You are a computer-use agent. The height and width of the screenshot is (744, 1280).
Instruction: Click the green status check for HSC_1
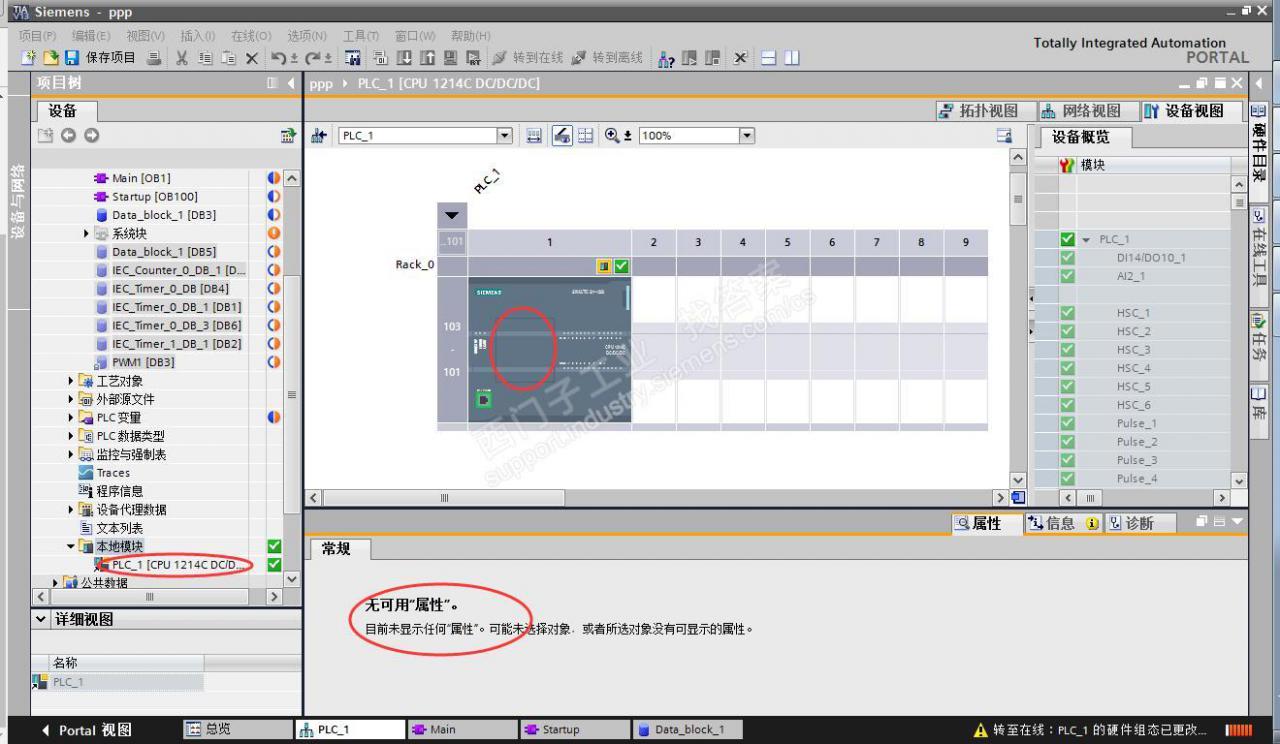tap(1067, 313)
